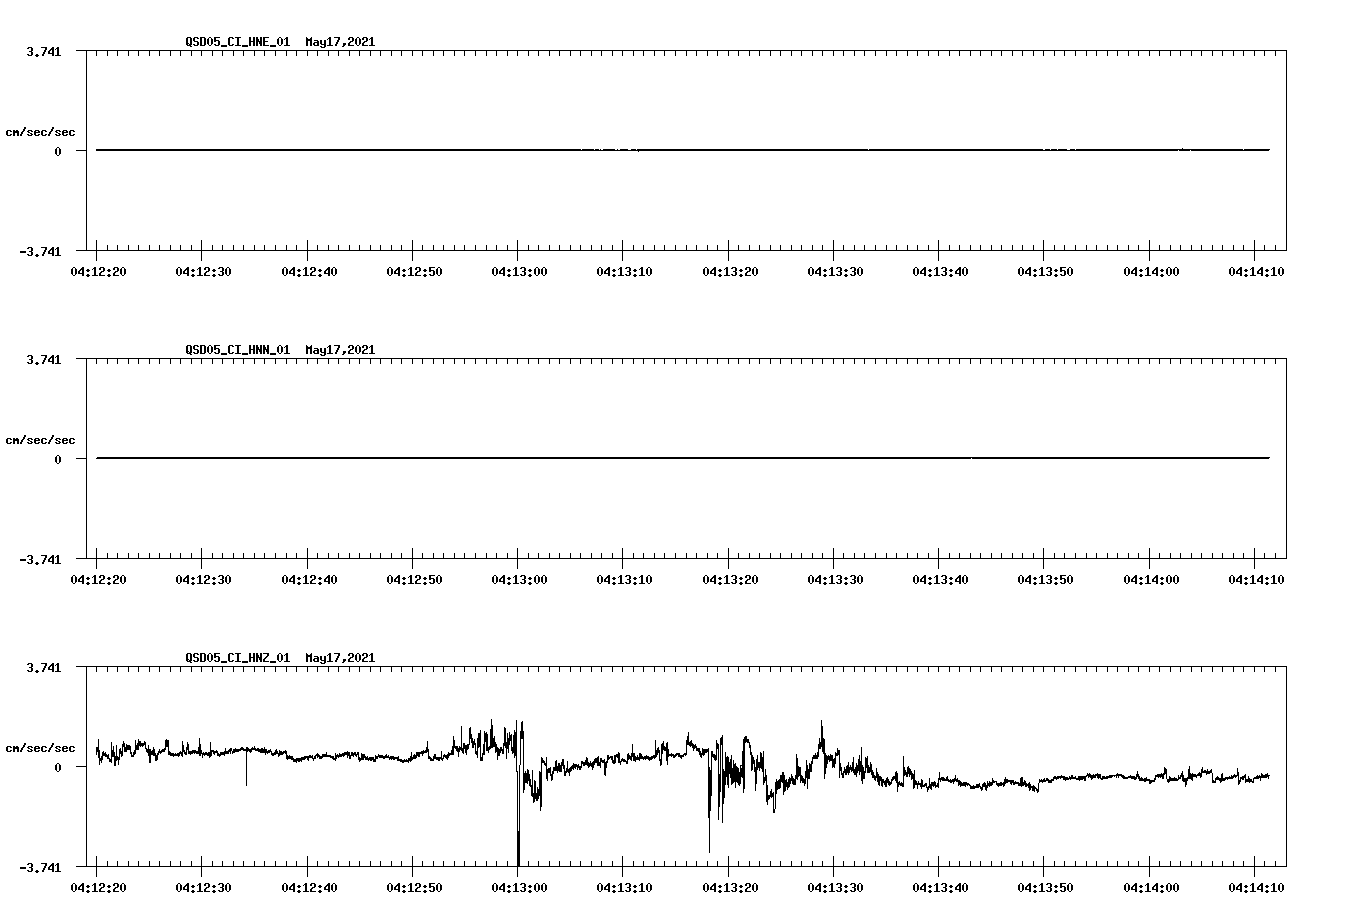Click the cm/sec/sec label on the top plot

tap(41, 131)
